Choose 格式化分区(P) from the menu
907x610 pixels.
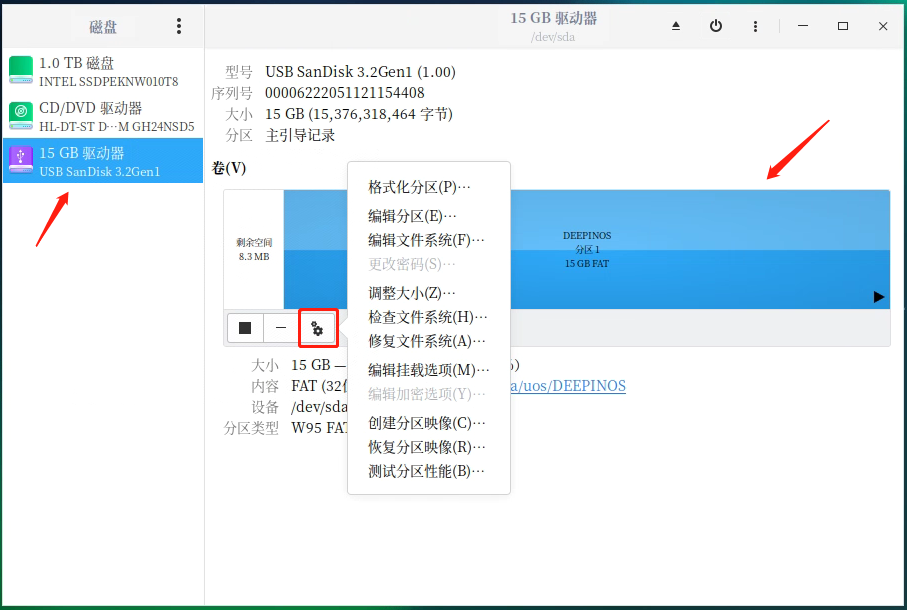[x=419, y=187]
